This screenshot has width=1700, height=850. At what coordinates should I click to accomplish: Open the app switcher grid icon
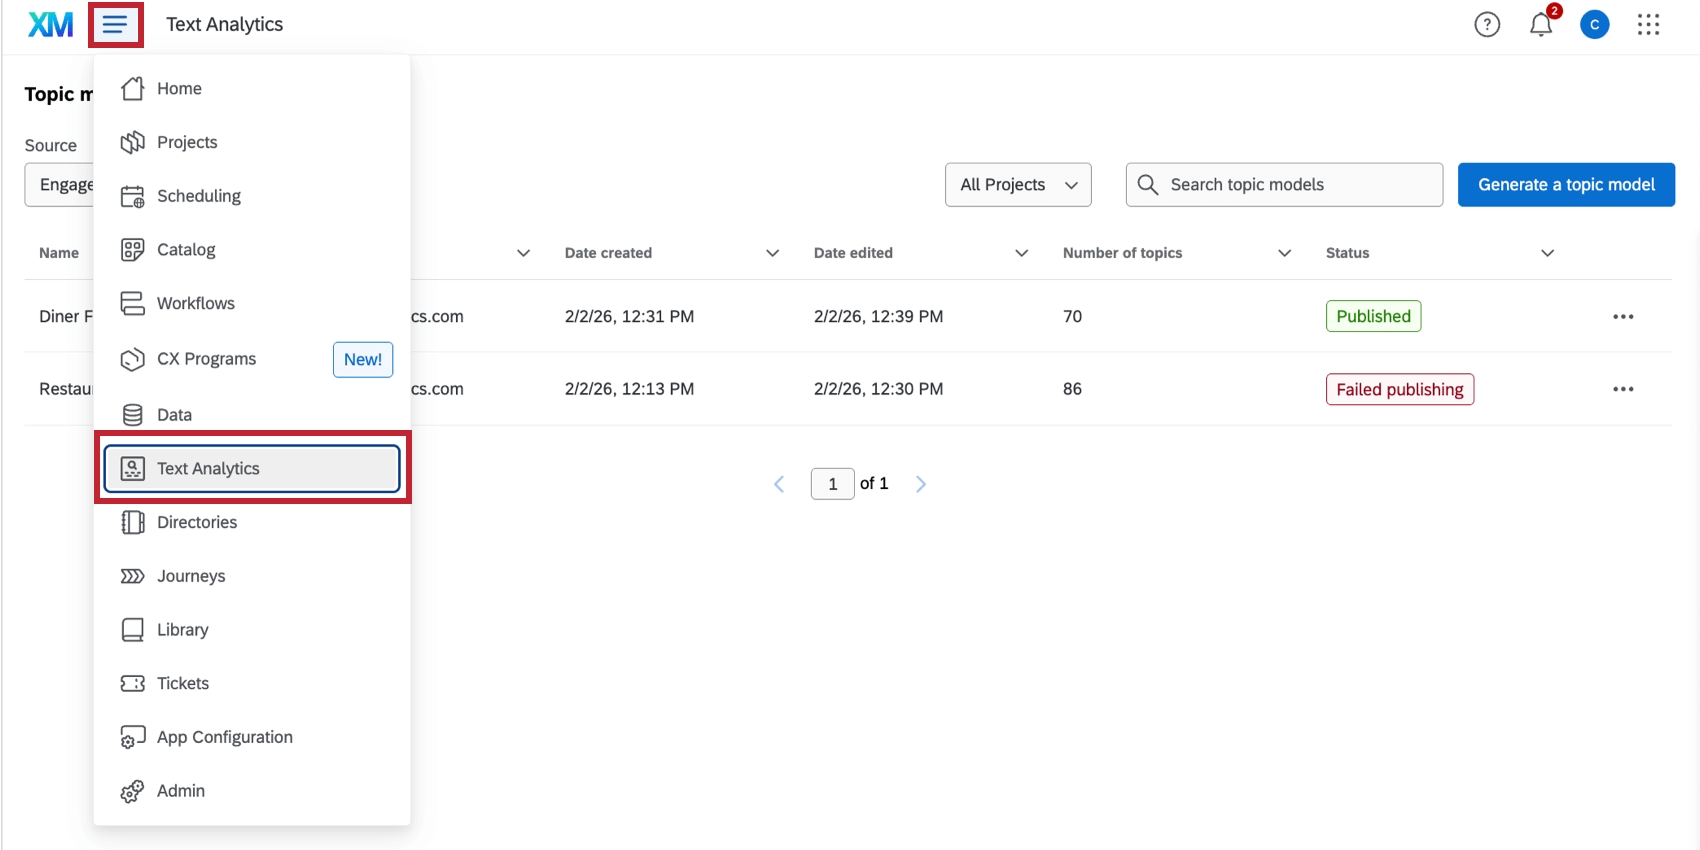coord(1648,25)
